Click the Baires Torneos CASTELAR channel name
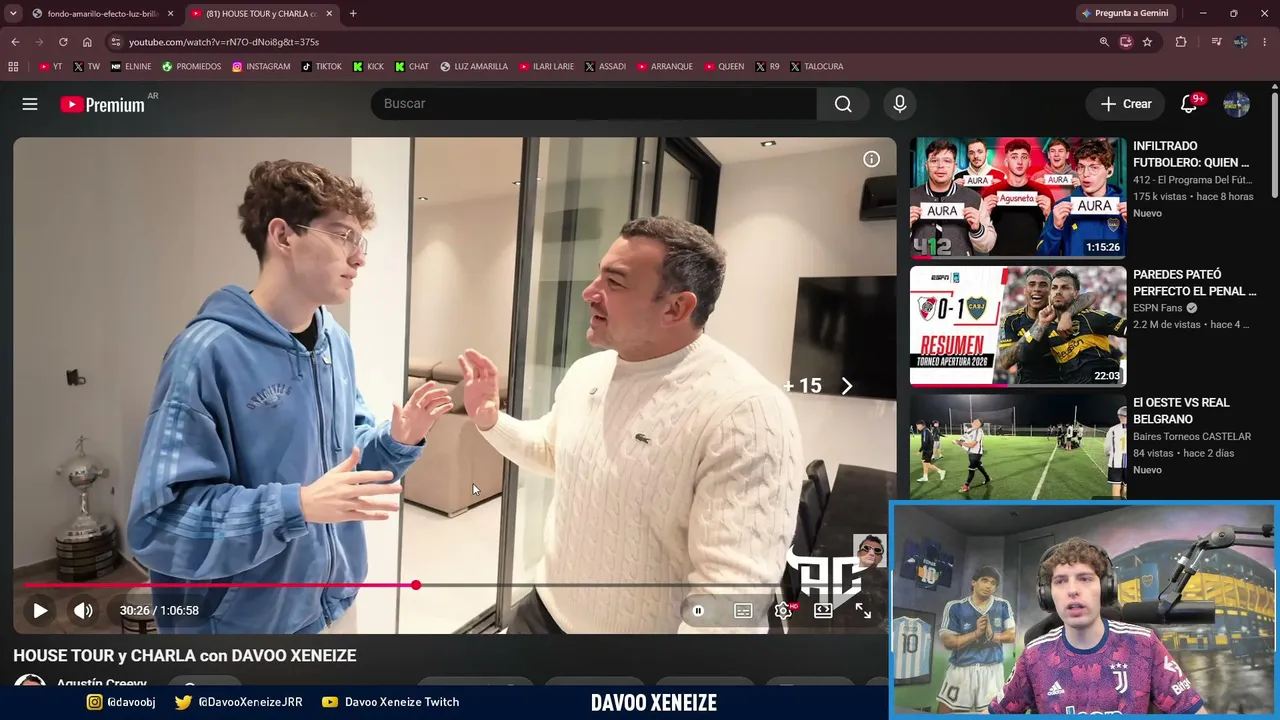This screenshot has width=1280, height=720. click(1192, 437)
